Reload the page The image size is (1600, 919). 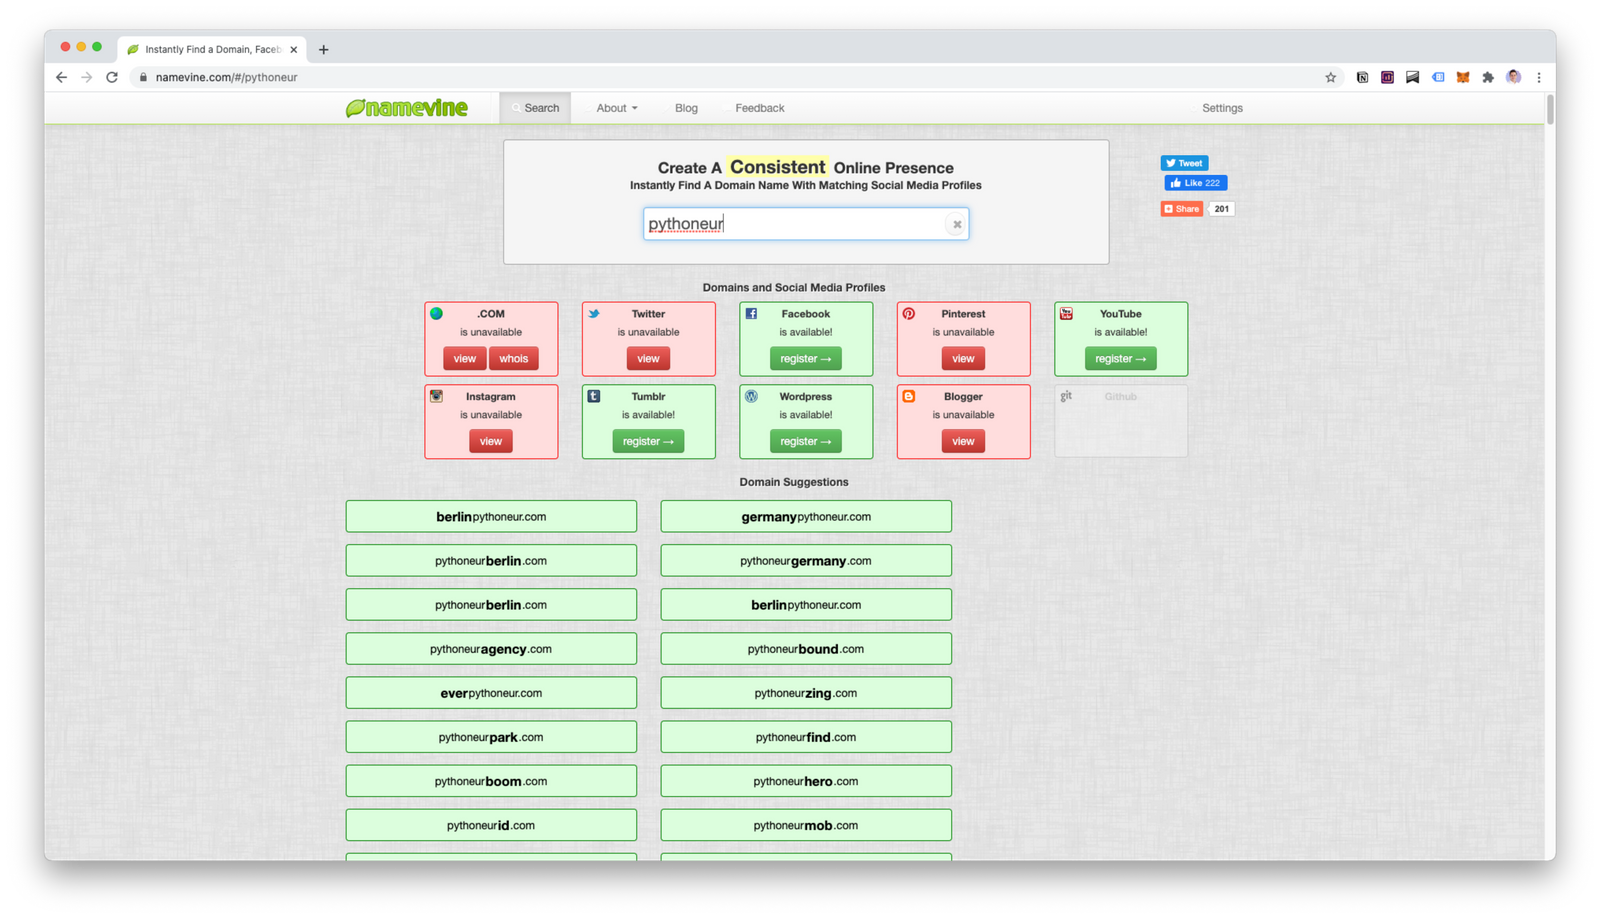coord(112,77)
